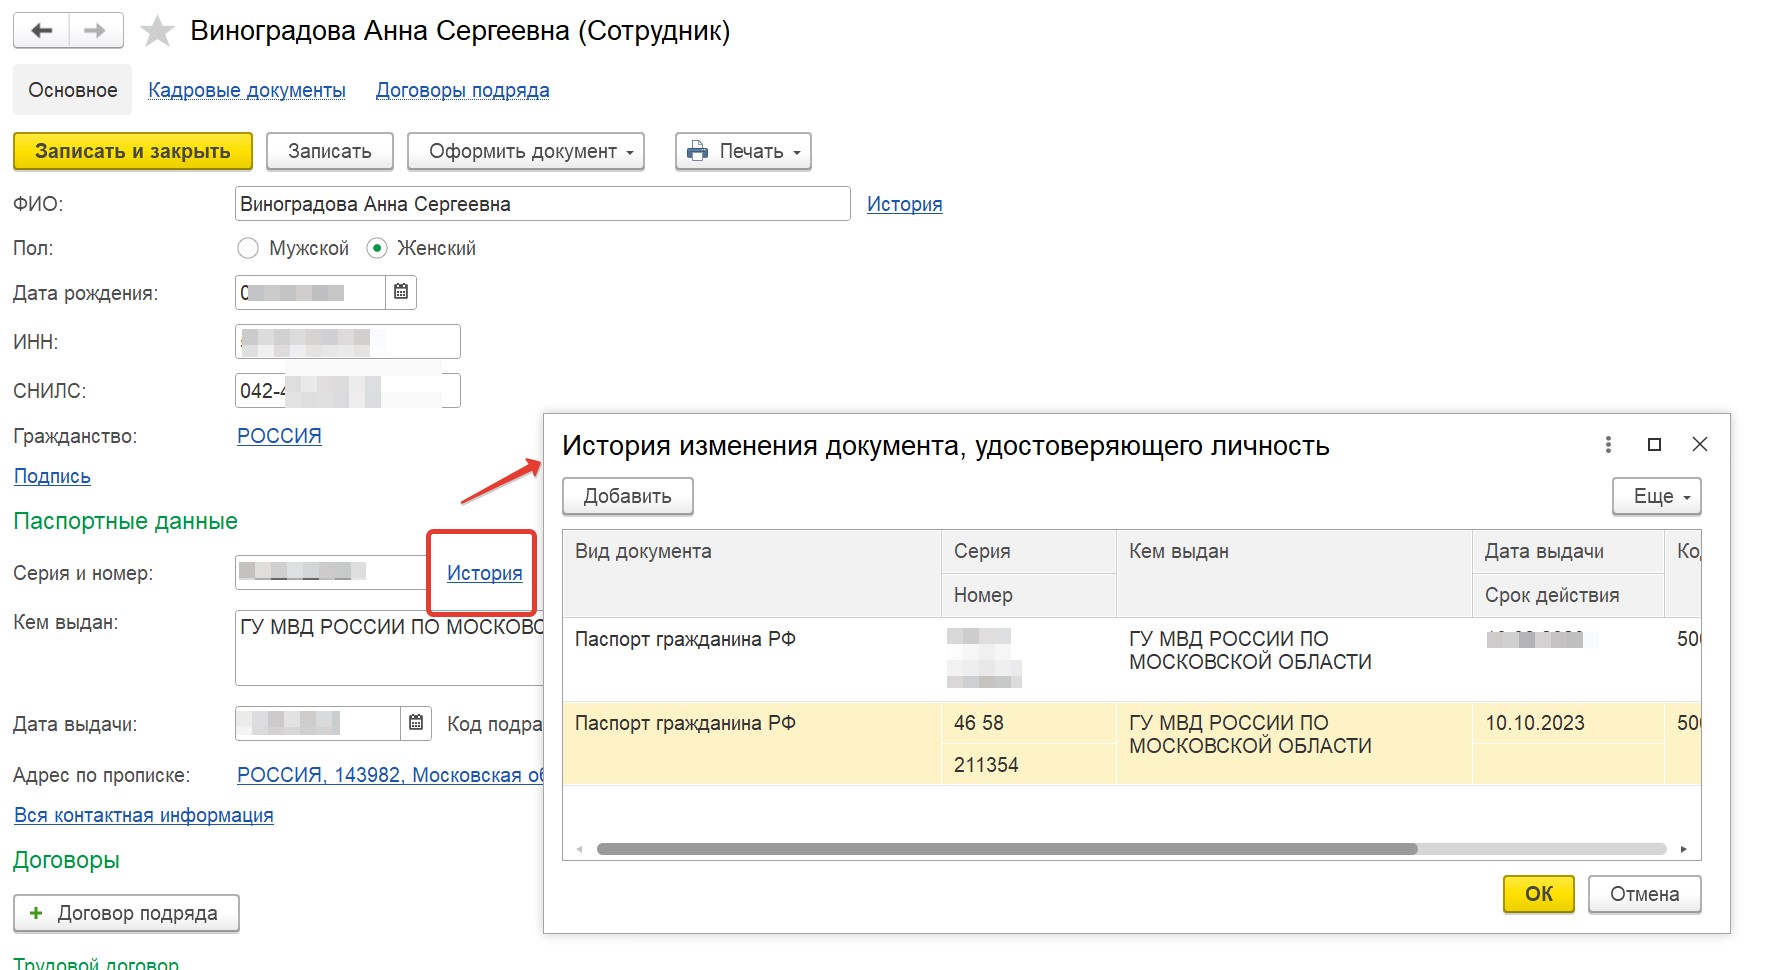Image resolution: width=1776 pixels, height=970 pixels.
Task: Open the Договоры подряда tab
Action: click(x=462, y=90)
